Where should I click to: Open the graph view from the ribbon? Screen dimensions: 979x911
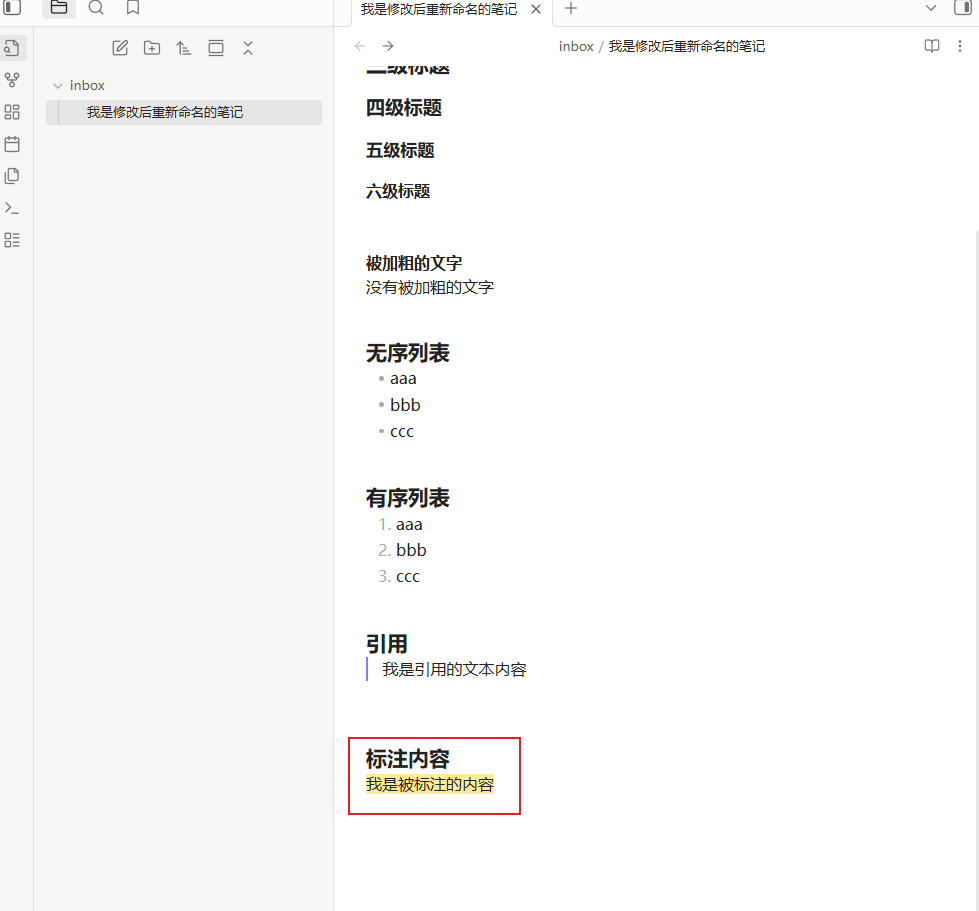click(x=12, y=80)
